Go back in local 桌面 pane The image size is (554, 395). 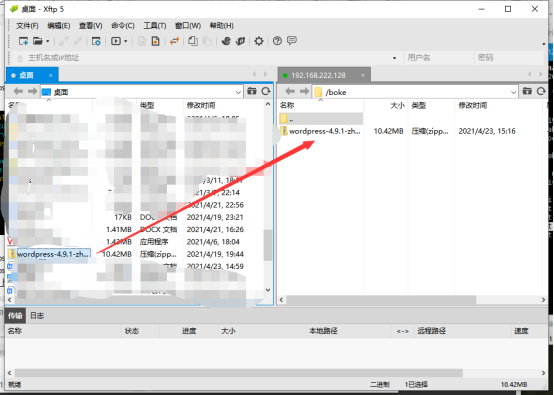[x=18, y=92]
